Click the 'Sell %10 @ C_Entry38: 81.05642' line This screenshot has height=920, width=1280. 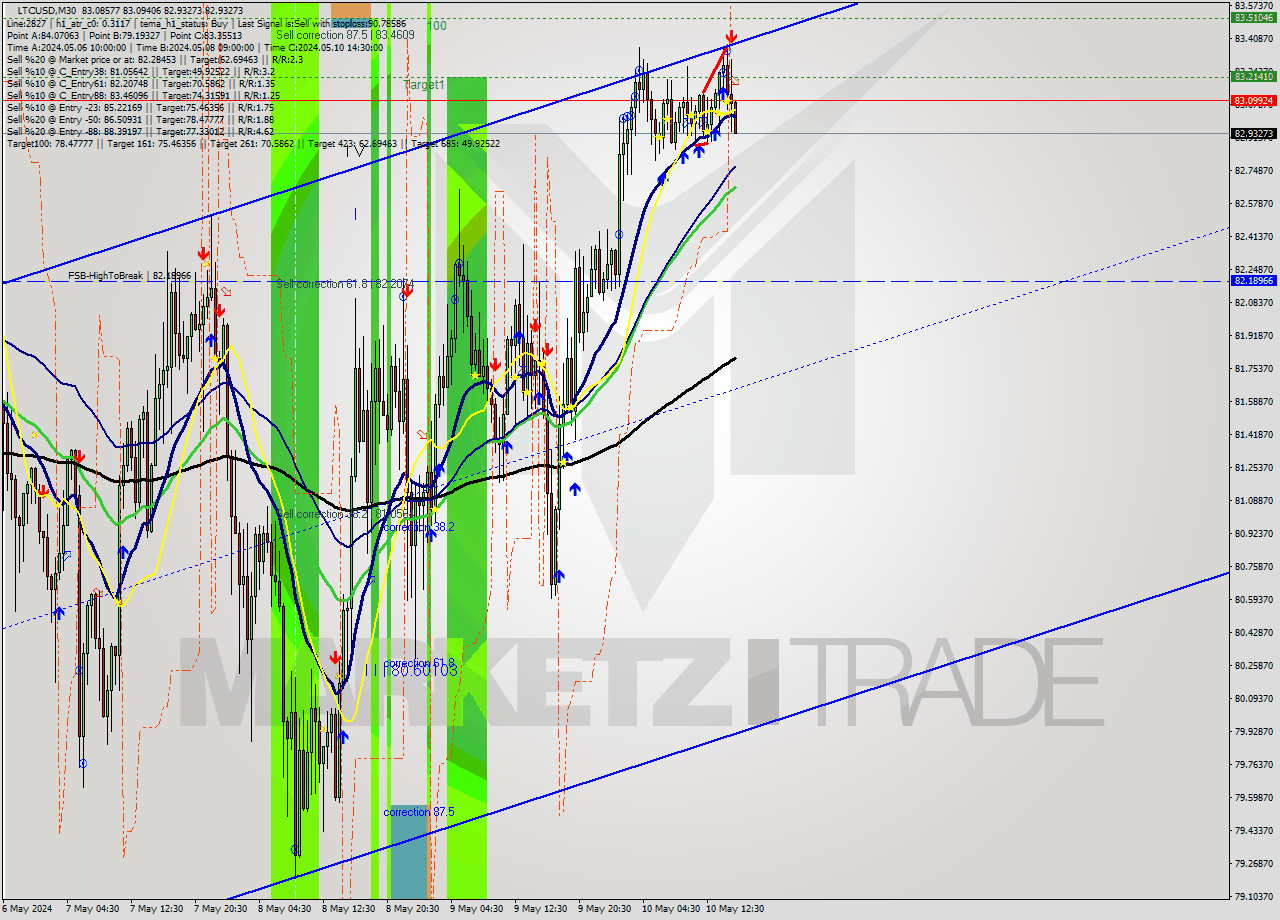click(141, 71)
